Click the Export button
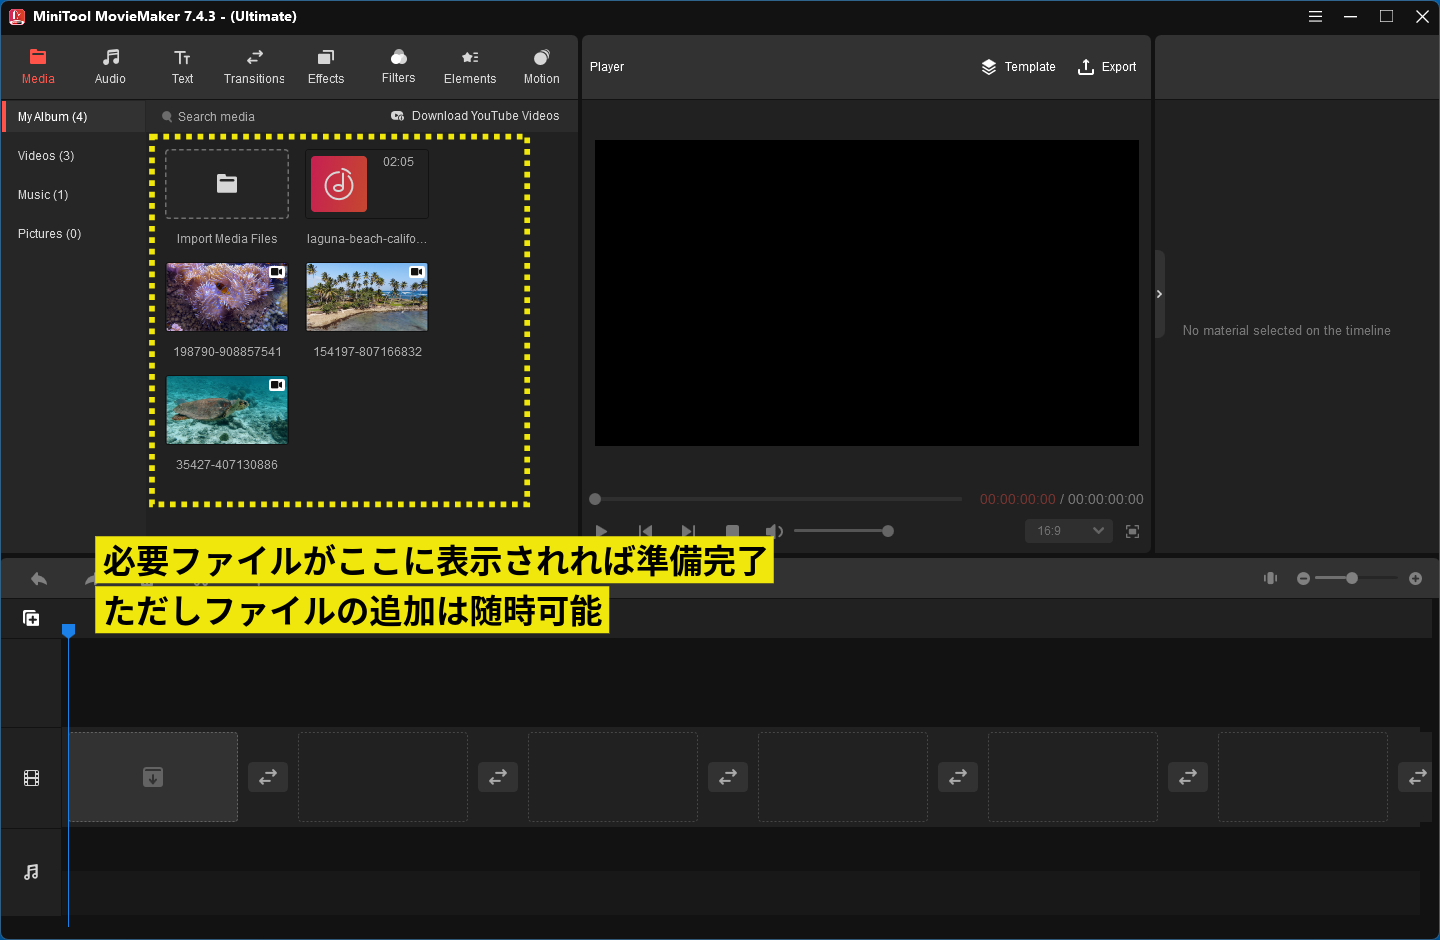Screen dimensions: 1440x940 coord(1107,67)
